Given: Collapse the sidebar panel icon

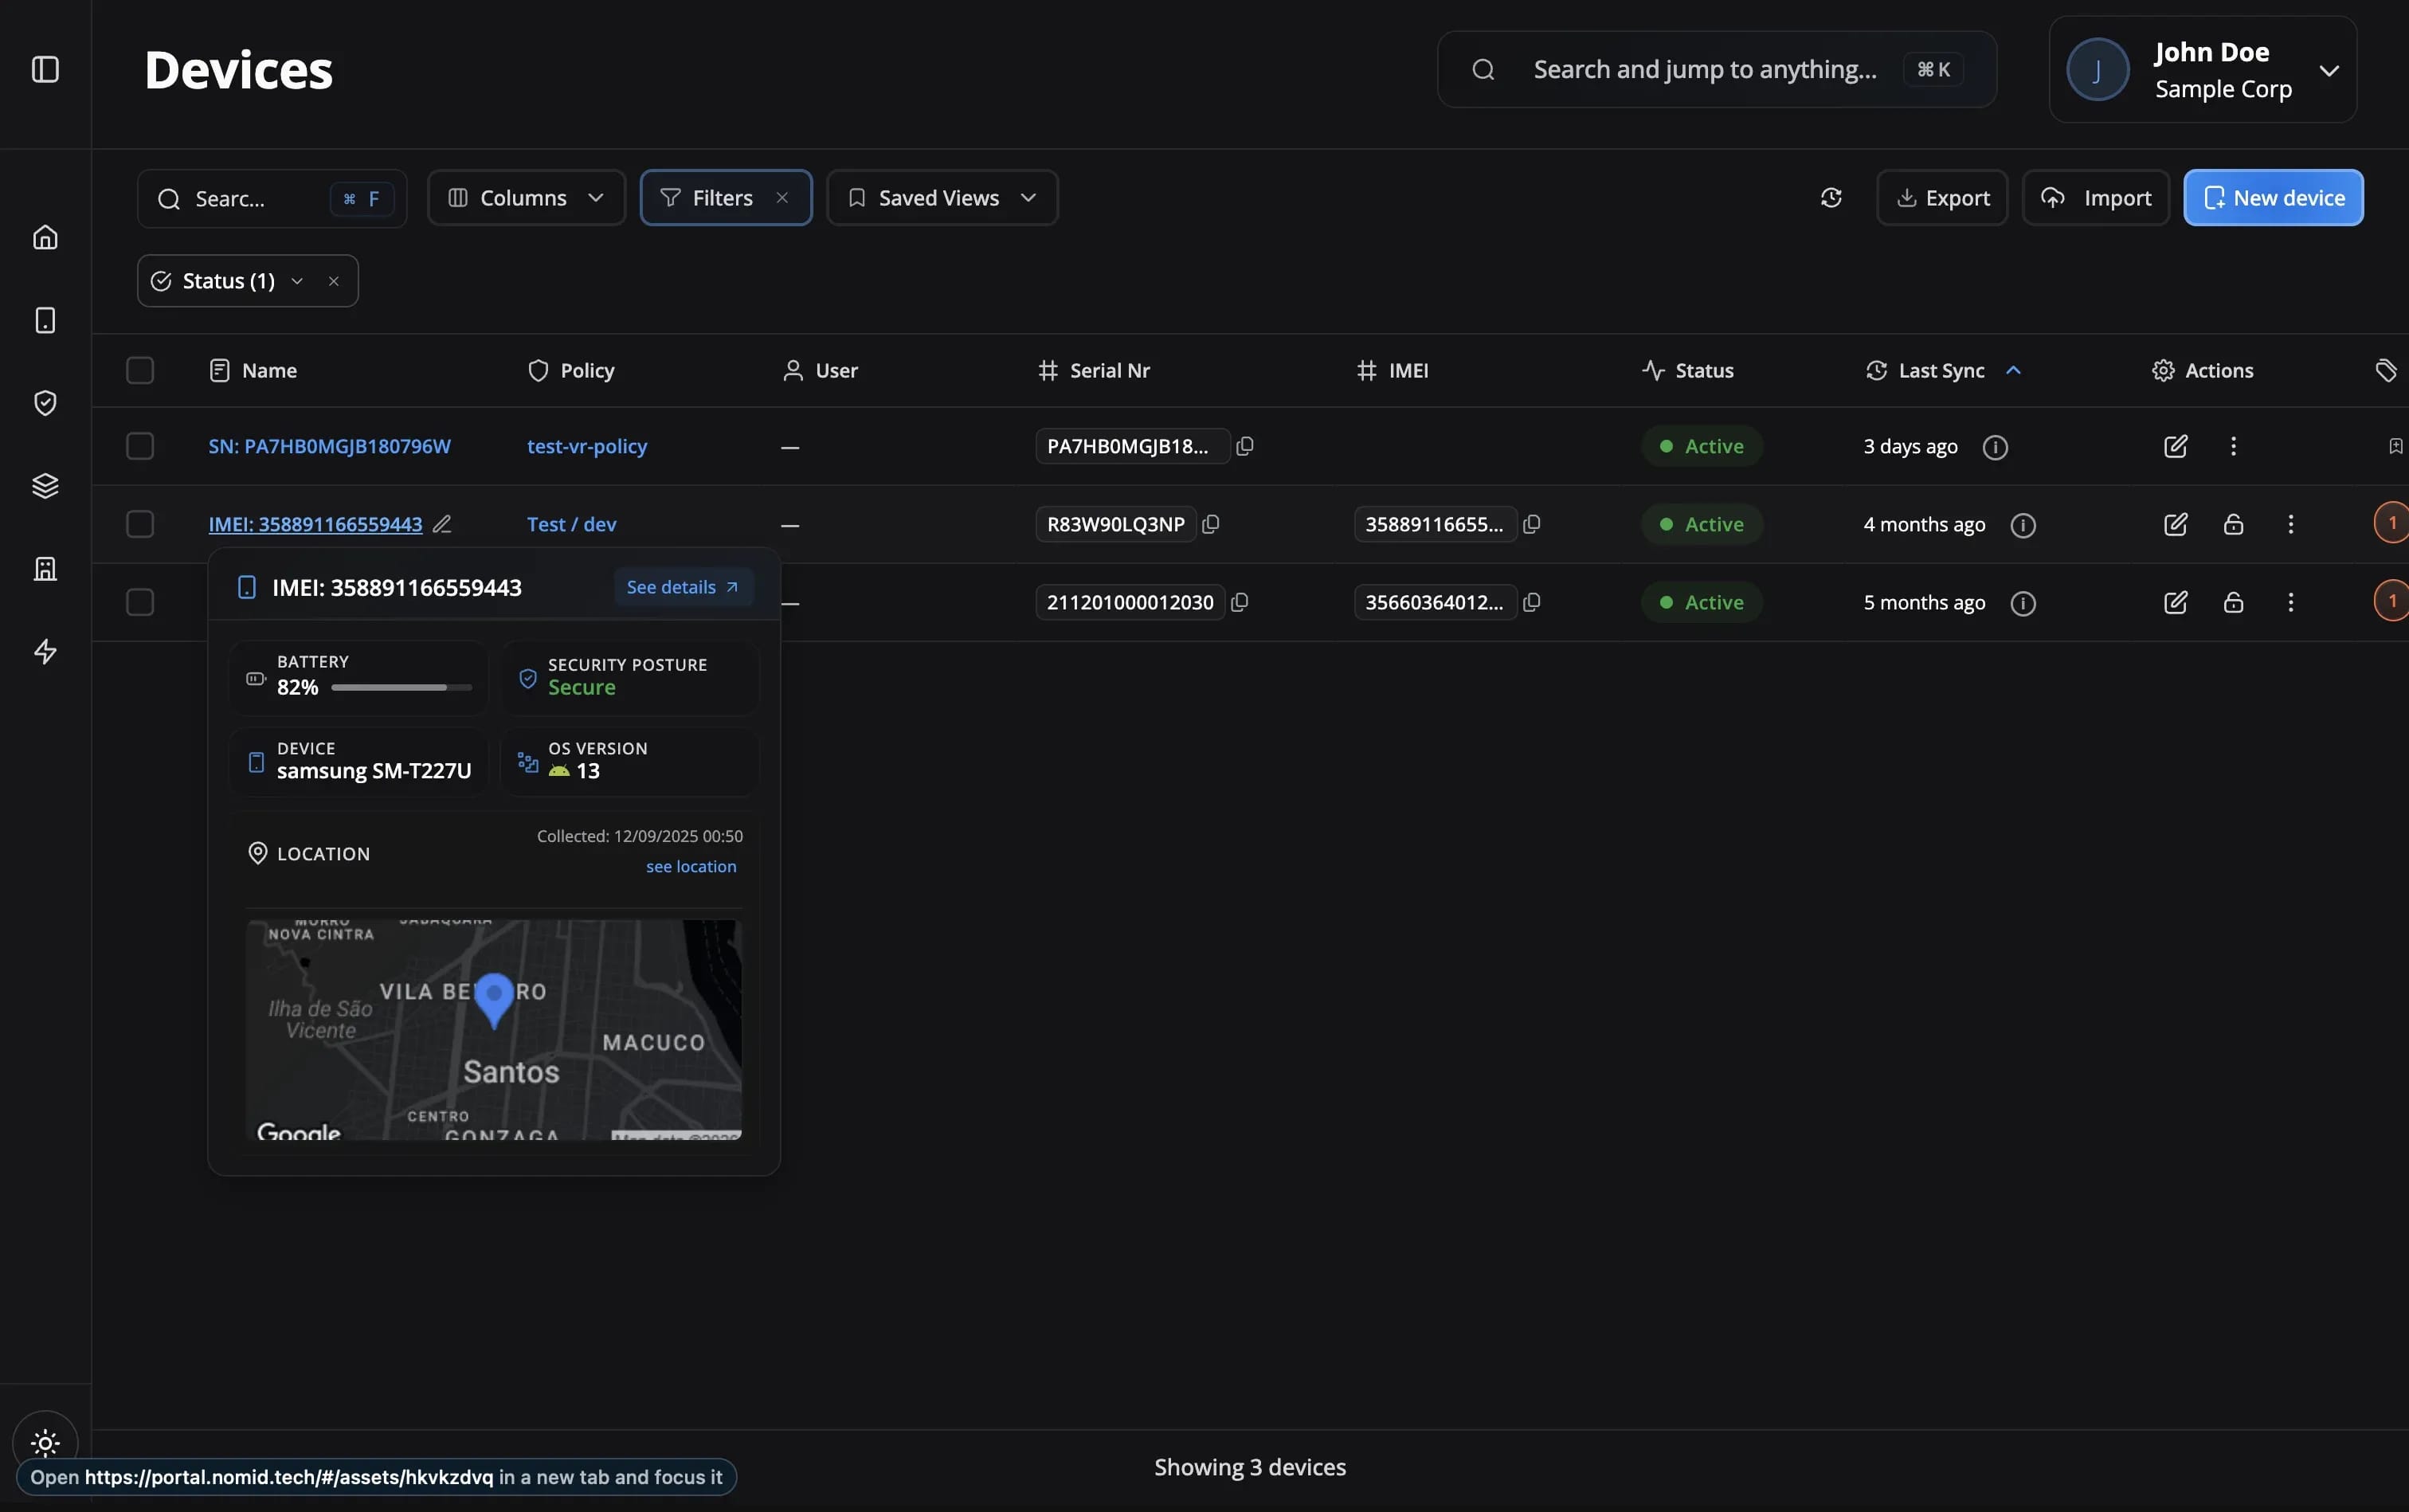Looking at the screenshot, I should (45, 69).
